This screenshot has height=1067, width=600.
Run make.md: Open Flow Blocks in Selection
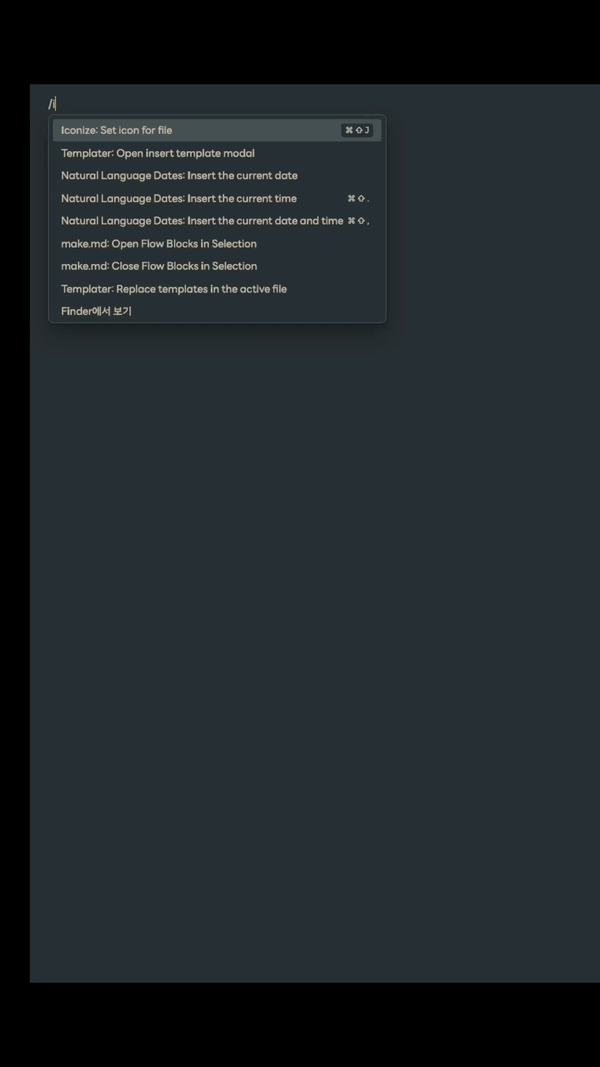(x=217, y=244)
